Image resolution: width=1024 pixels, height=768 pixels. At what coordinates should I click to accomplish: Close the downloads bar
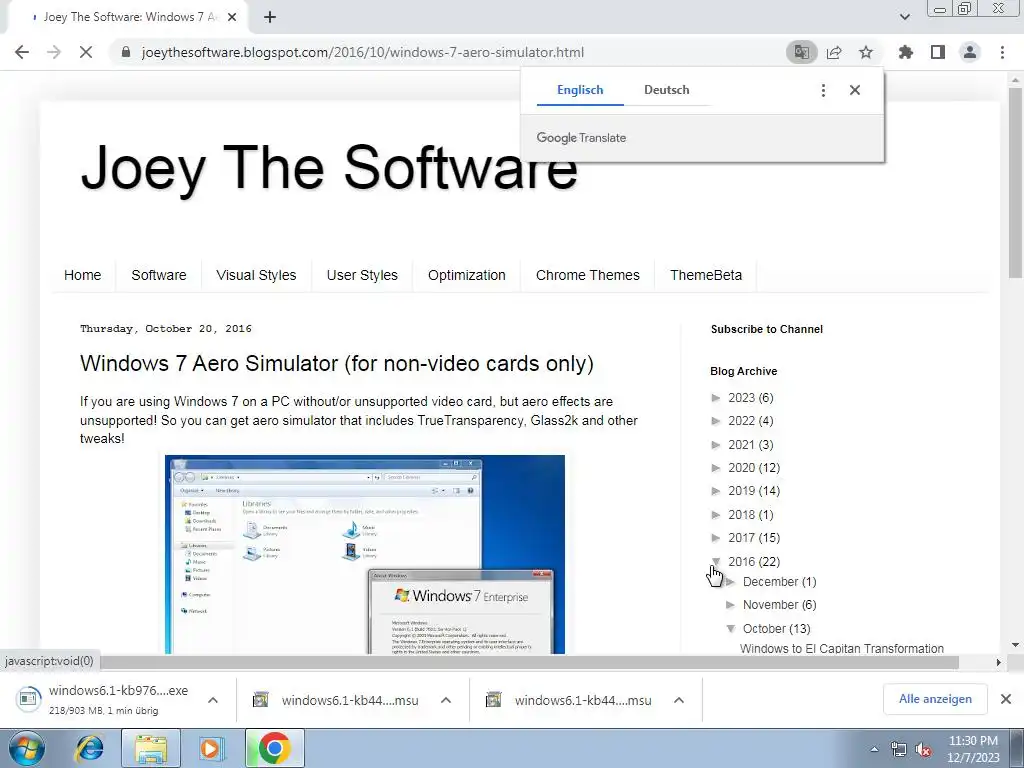1006,699
